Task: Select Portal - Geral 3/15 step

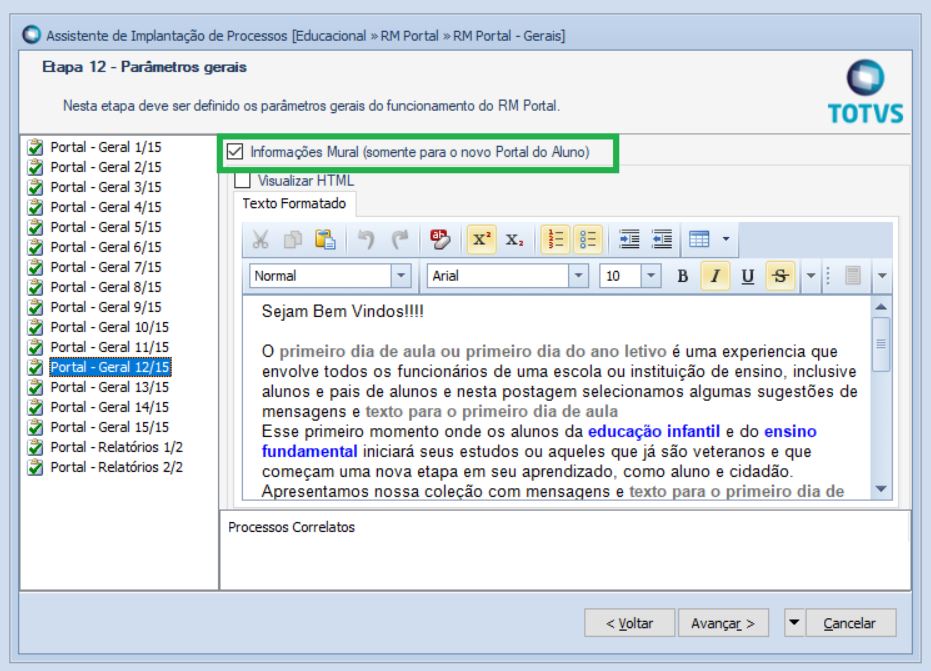Action: click(x=106, y=187)
